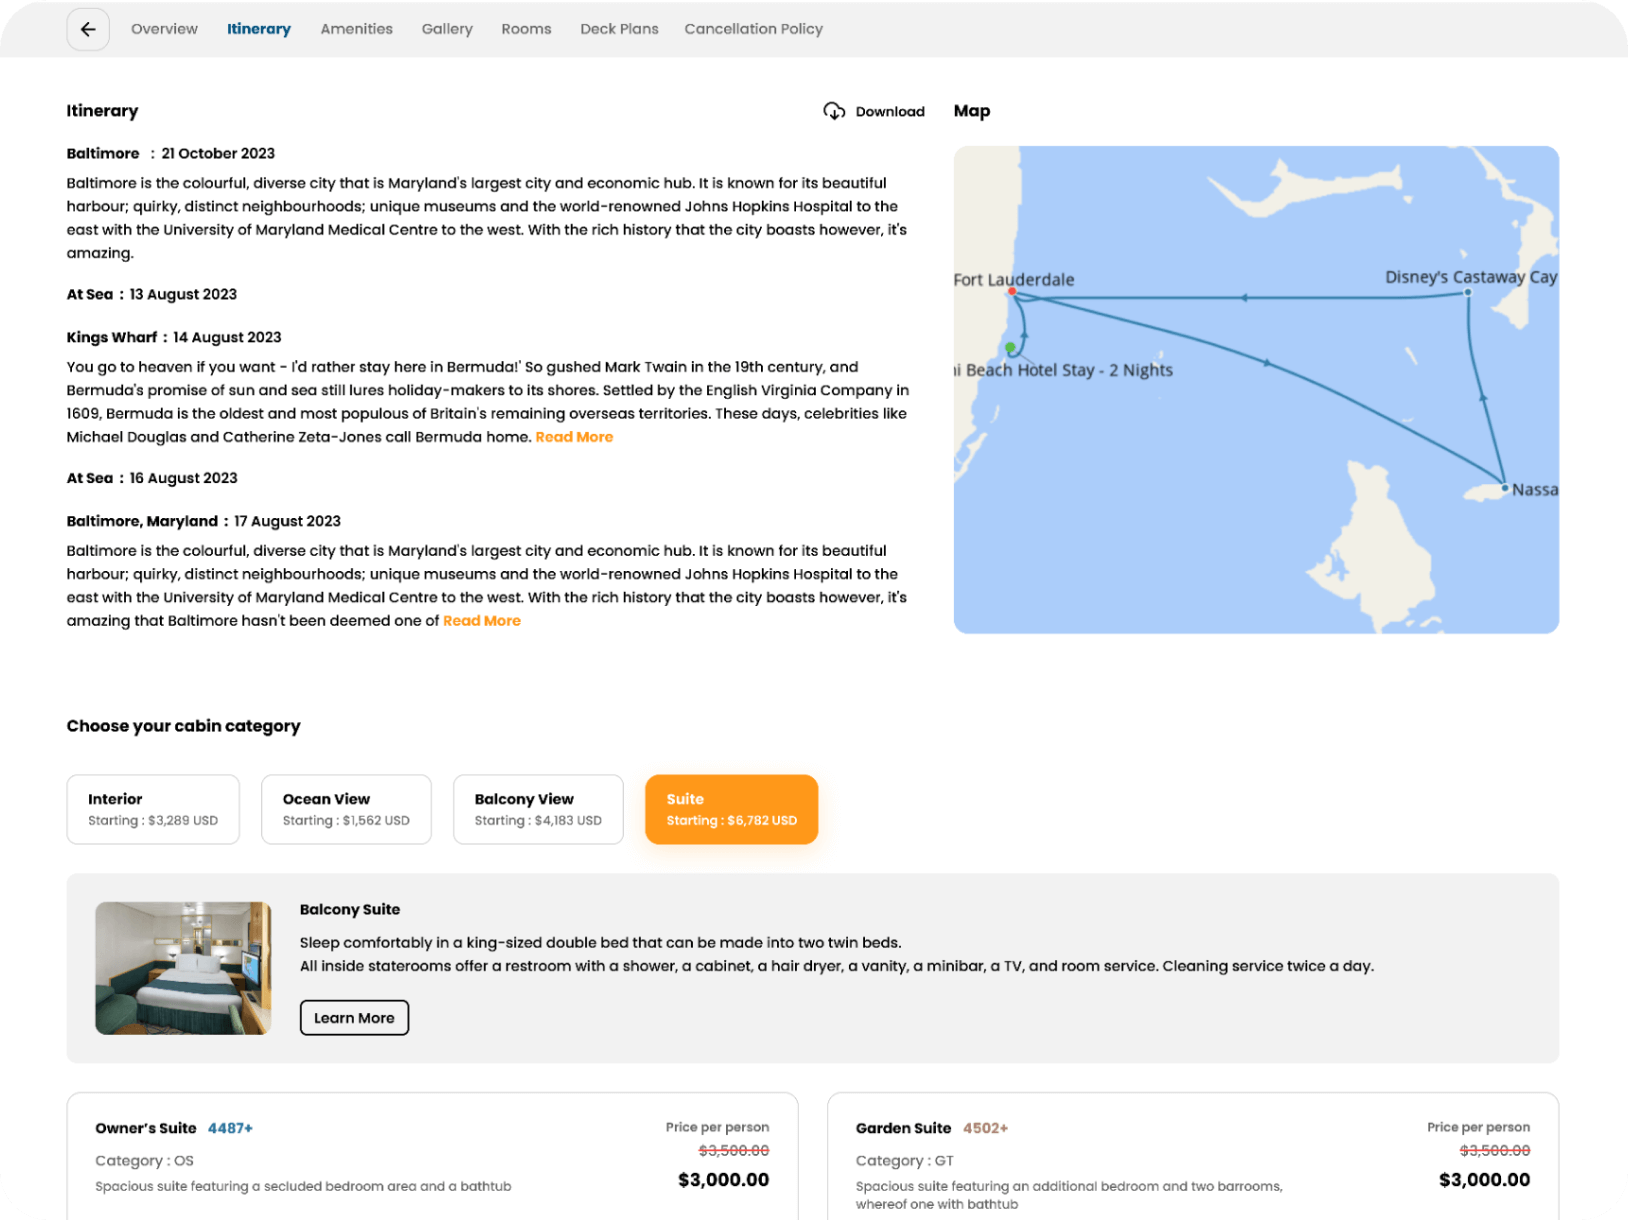Choose the Ocean View cabin category
This screenshot has width=1628, height=1220.
click(346, 809)
